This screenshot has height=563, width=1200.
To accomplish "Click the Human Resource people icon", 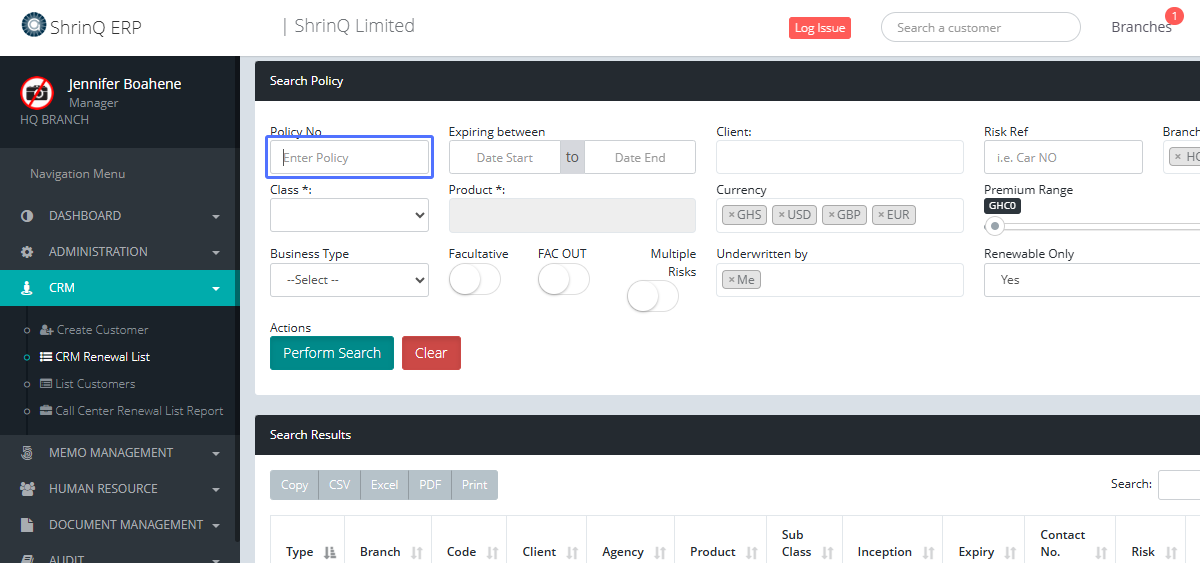I will tap(27, 489).
